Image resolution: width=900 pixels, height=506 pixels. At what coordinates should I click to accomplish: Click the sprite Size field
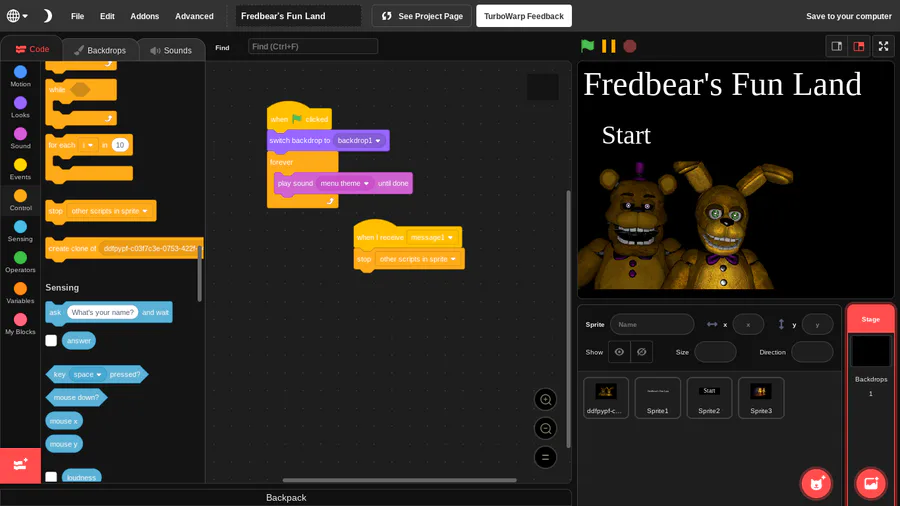pyautogui.click(x=715, y=352)
